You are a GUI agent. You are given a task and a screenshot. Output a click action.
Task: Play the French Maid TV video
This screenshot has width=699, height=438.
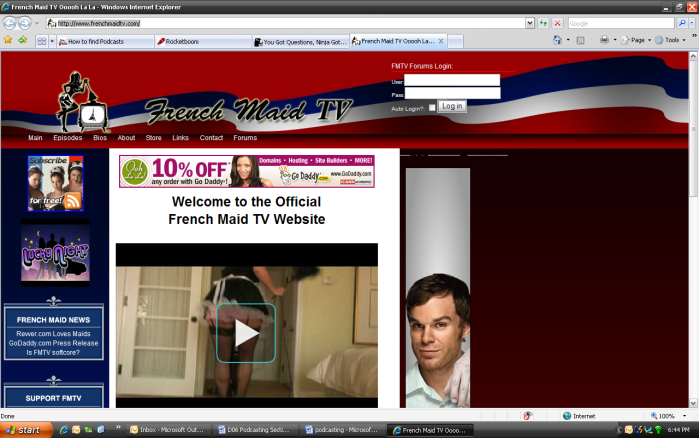(246, 333)
